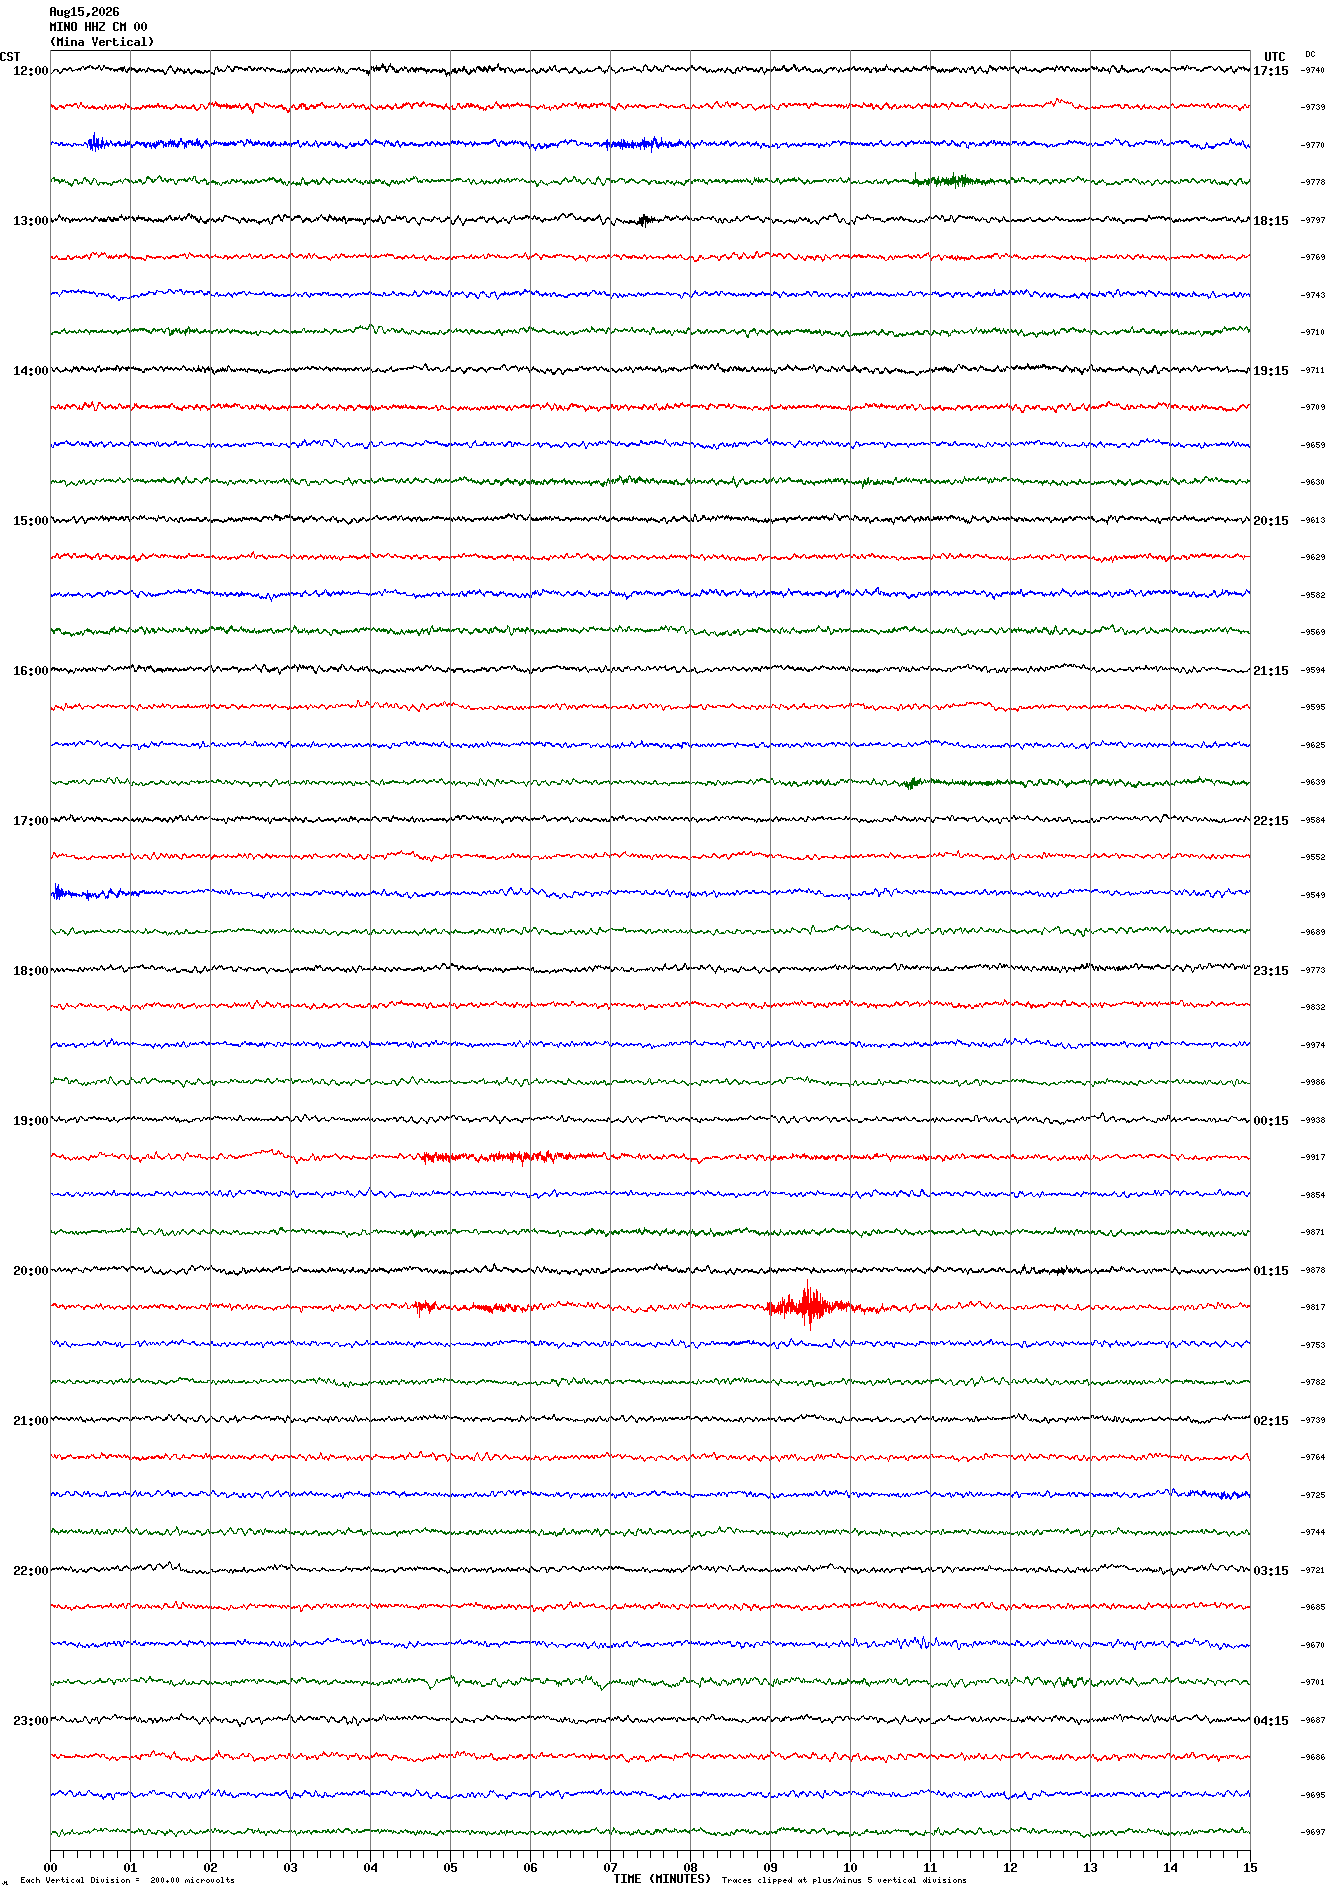Click the DC offset value "-9740"
The height and width of the screenshot is (1894, 1330).
[1313, 70]
